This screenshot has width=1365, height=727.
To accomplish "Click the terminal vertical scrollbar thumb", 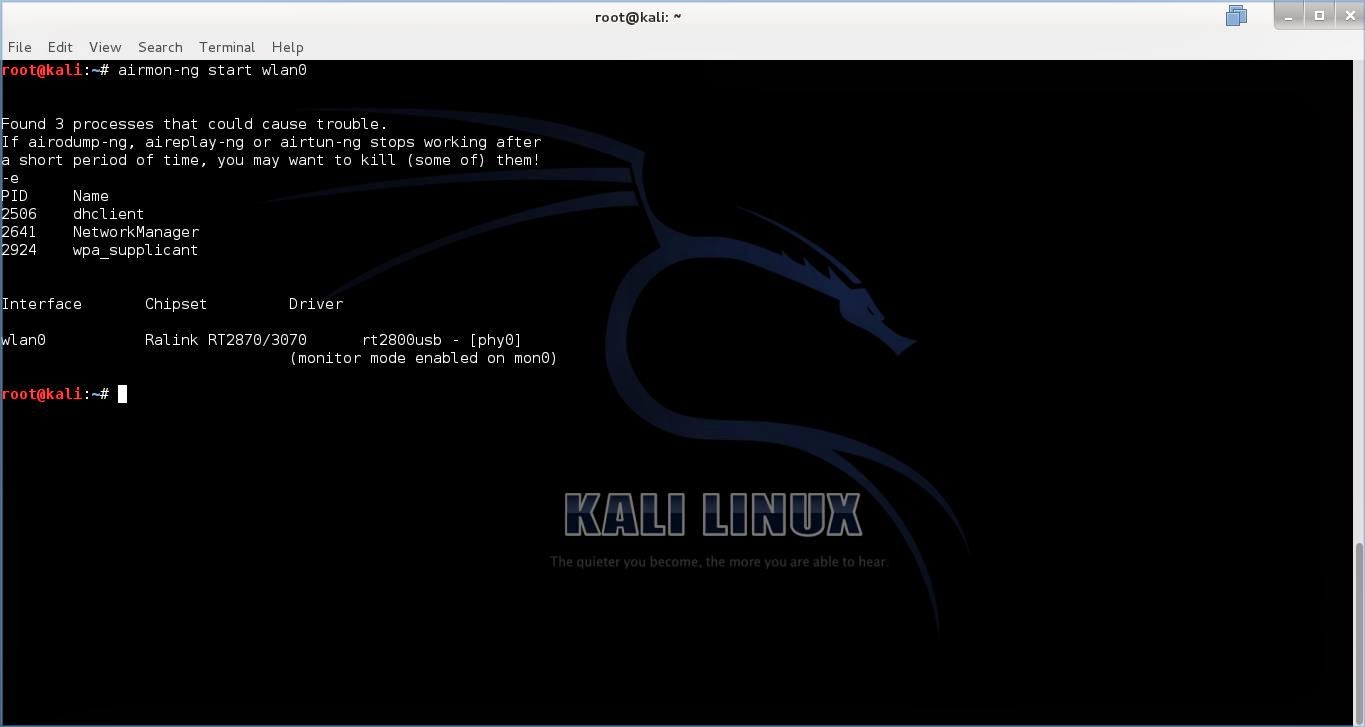I will tap(1359, 633).
